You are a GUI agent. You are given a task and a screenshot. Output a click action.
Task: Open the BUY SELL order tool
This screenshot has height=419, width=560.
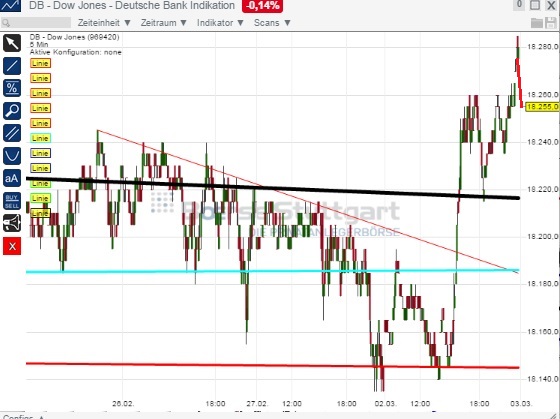(x=12, y=201)
